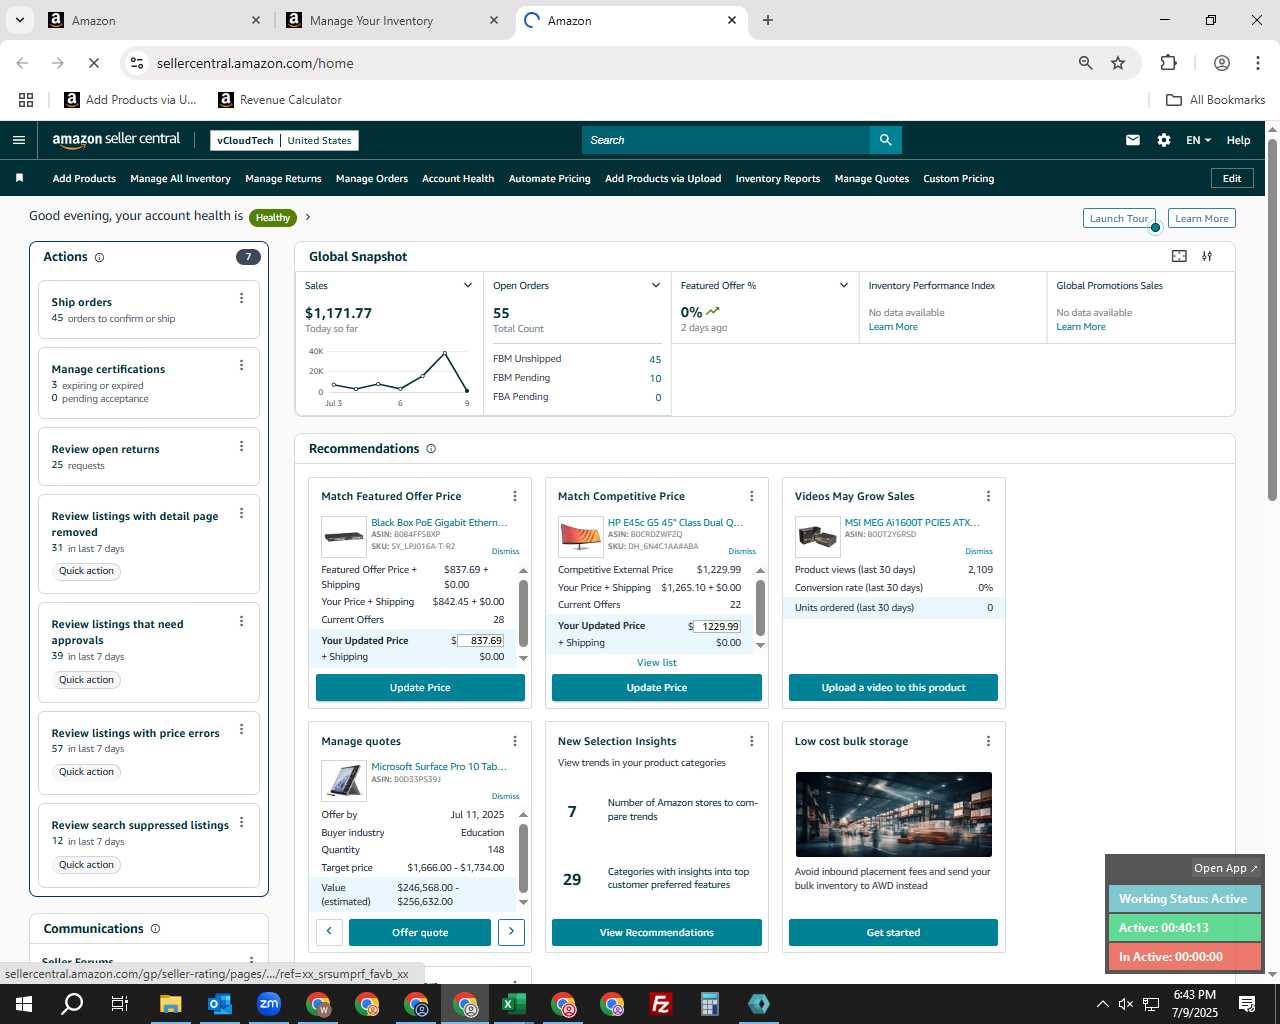Open Chrome tab search dropdown arrow
Viewport: 1280px width, 1024px height.
click(19, 20)
